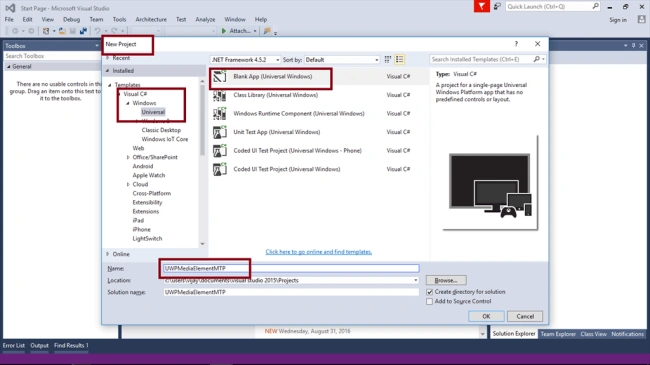Image resolution: width=650 pixels, height=365 pixels.
Task: Click the Save All toolbar icon
Action: tap(83, 31)
